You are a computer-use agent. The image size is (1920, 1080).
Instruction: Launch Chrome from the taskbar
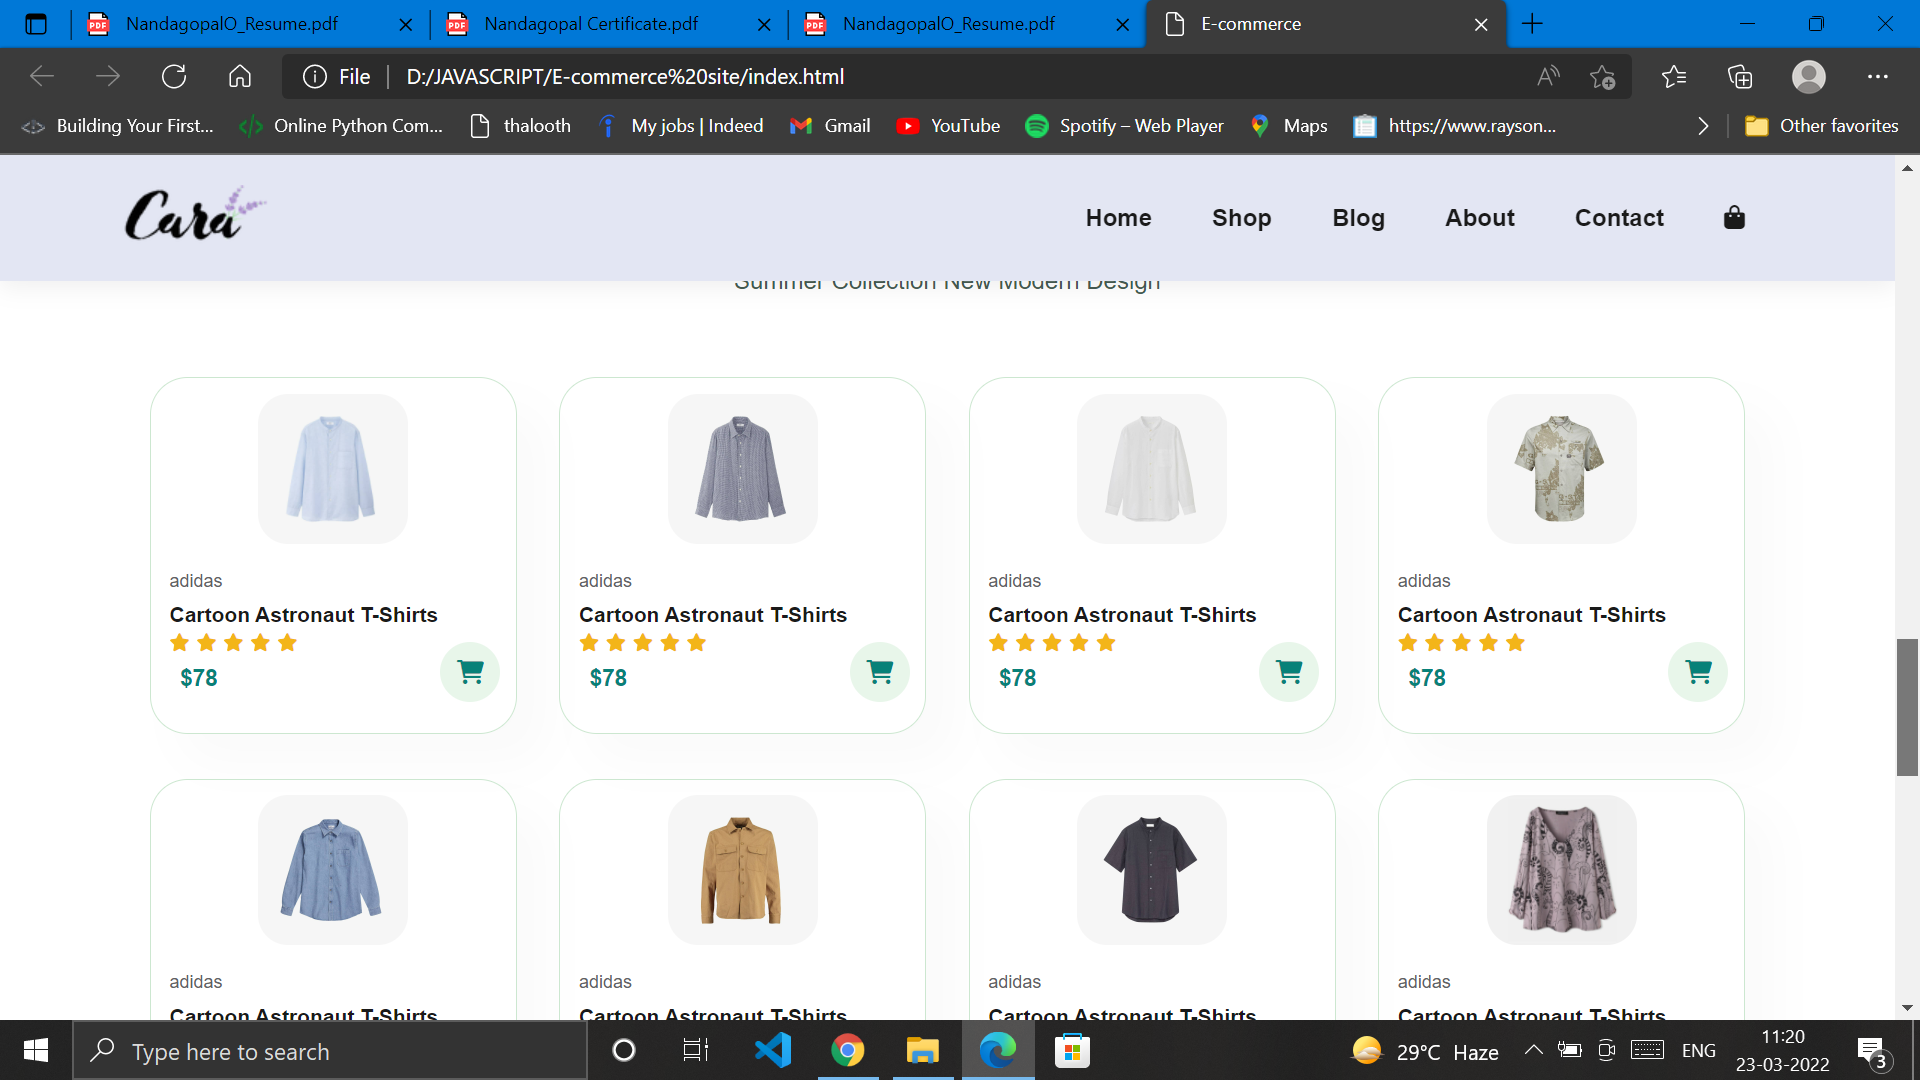(x=847, y=1050)
